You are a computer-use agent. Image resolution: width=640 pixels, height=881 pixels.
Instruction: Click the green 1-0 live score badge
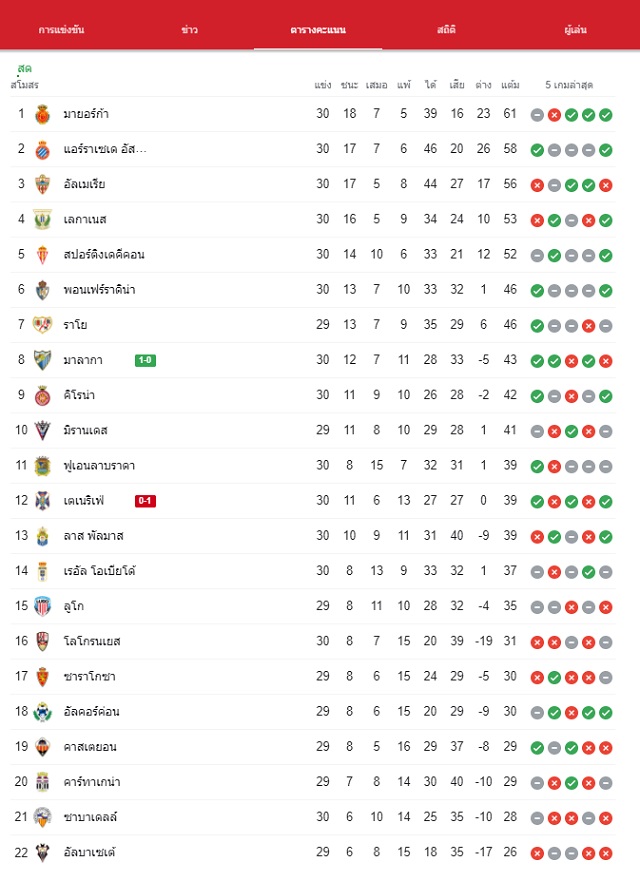pos(146,360)
